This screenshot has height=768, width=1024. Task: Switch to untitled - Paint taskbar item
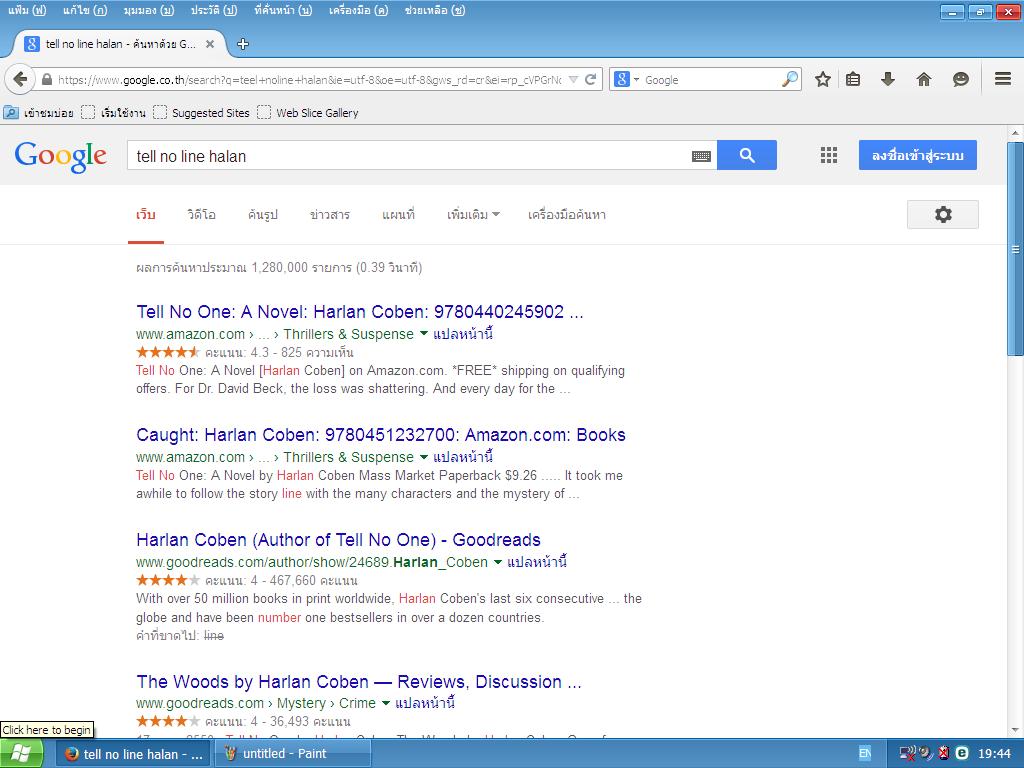click(292, 754)
